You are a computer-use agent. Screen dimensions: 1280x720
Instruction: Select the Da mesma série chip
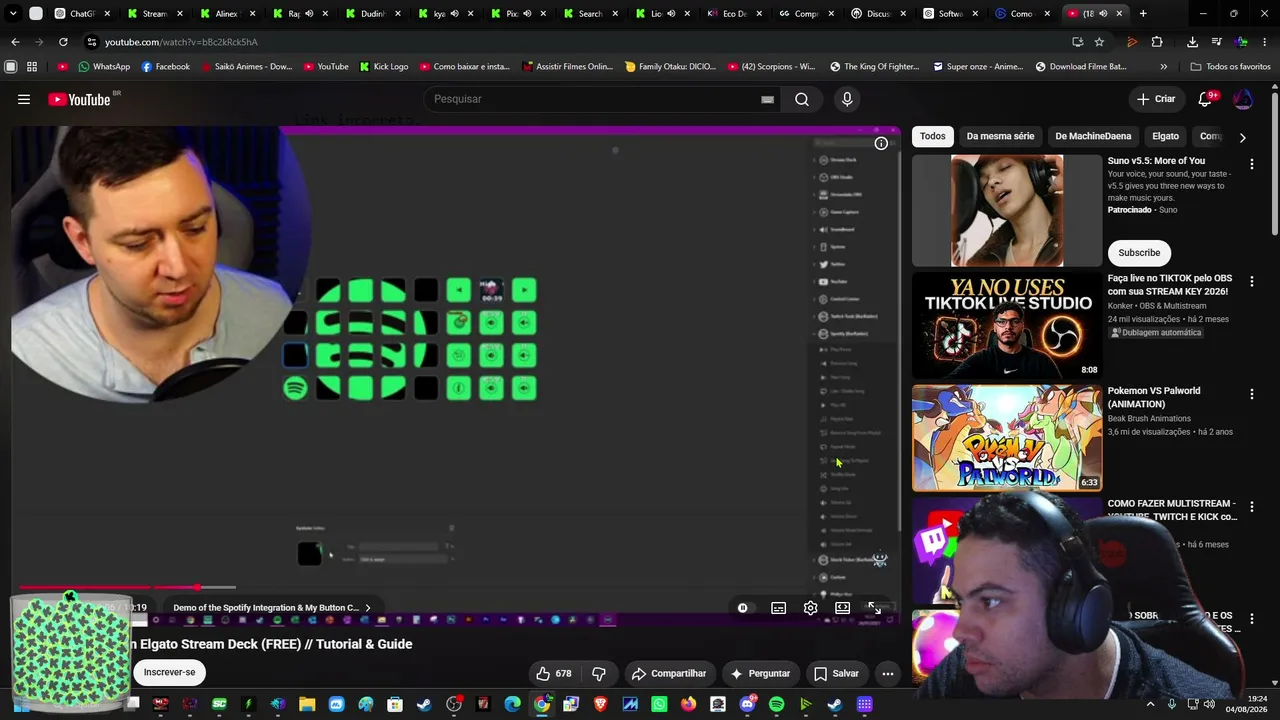[1000, 136]
